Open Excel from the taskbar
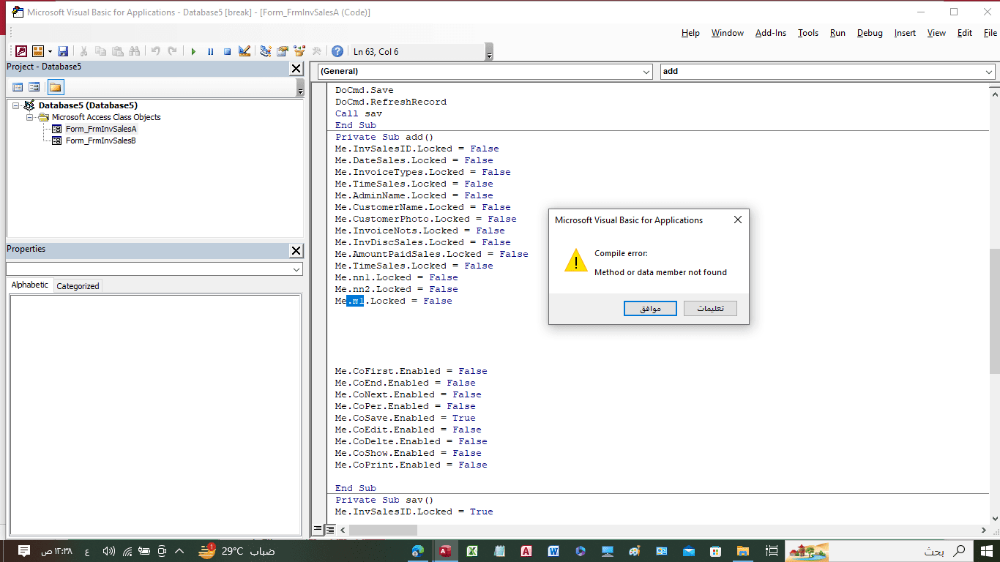Screen dimensions: 1000x562 472,551
